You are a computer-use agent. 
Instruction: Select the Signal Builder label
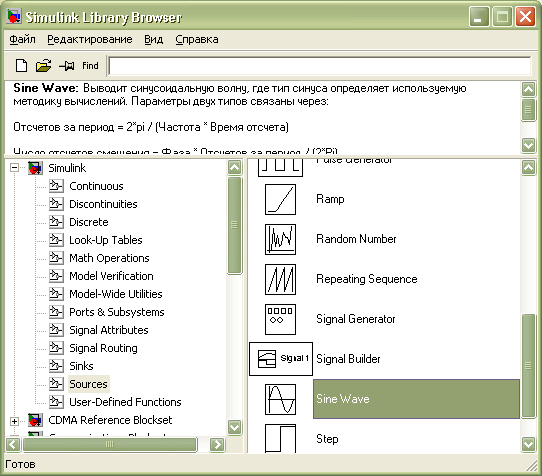pyautogui.click(x=348, y=359)
